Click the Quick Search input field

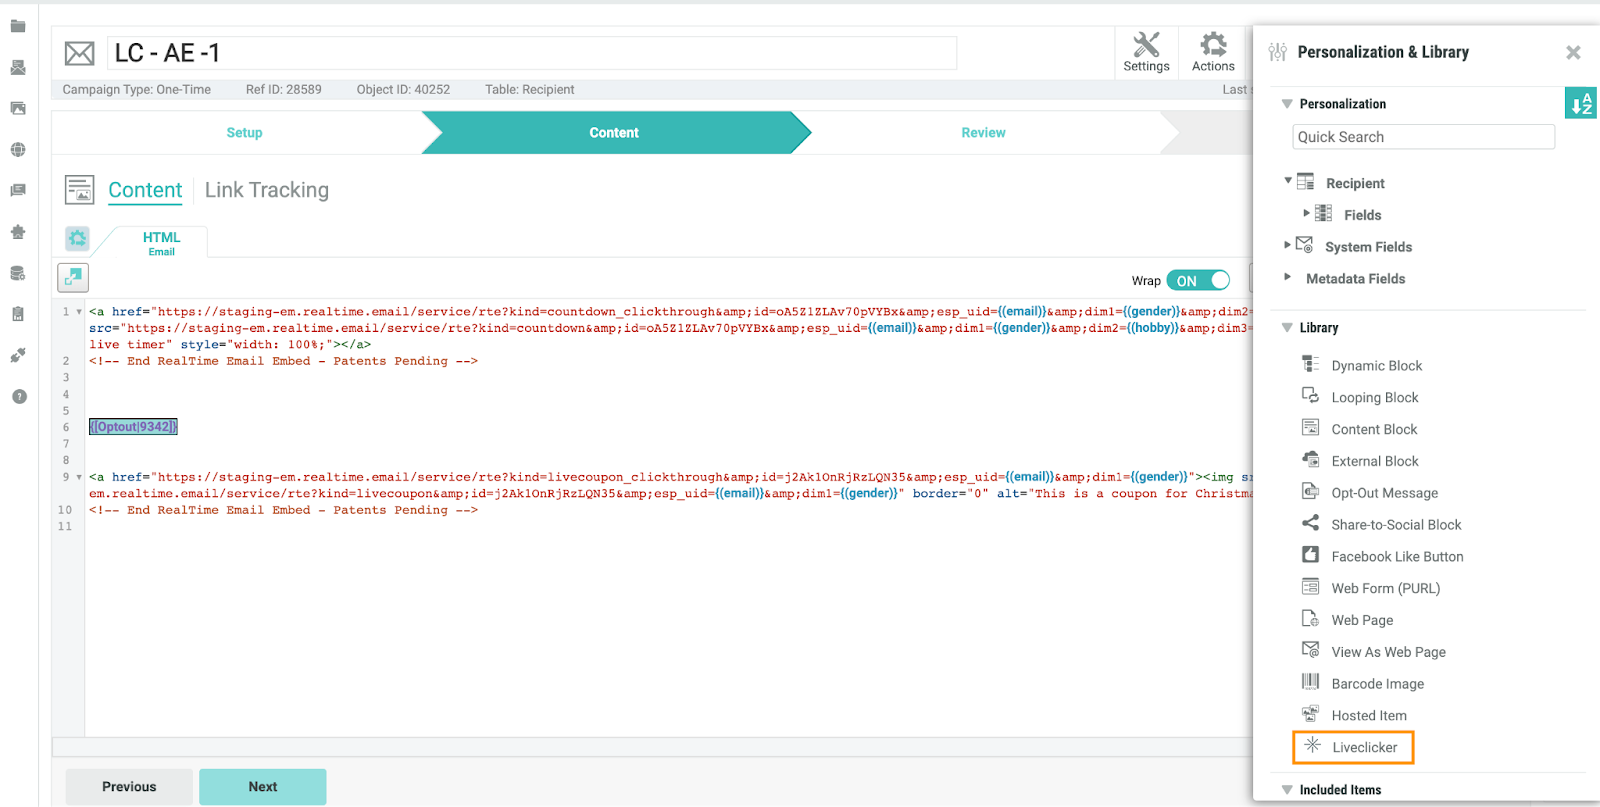pyautogui.click(x=1422, y=137)
